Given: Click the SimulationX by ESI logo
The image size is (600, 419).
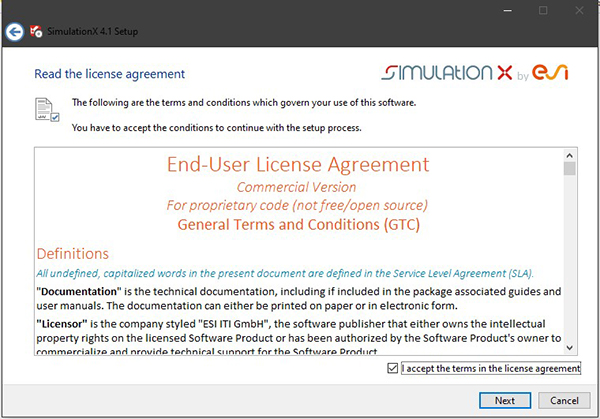Looking at the screenshot, I should tap(474, 72).
